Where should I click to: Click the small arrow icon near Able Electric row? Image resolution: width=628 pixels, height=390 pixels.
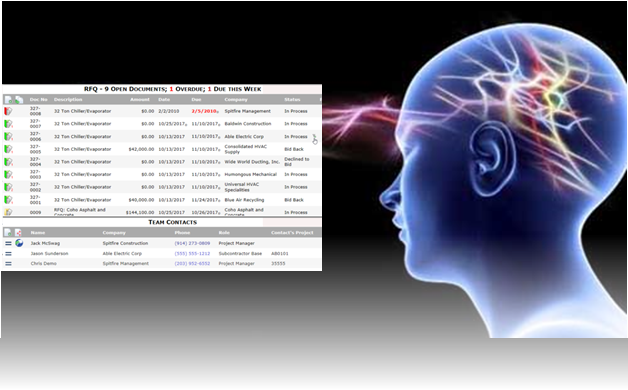pyautogui.click(x=315, y=139)
